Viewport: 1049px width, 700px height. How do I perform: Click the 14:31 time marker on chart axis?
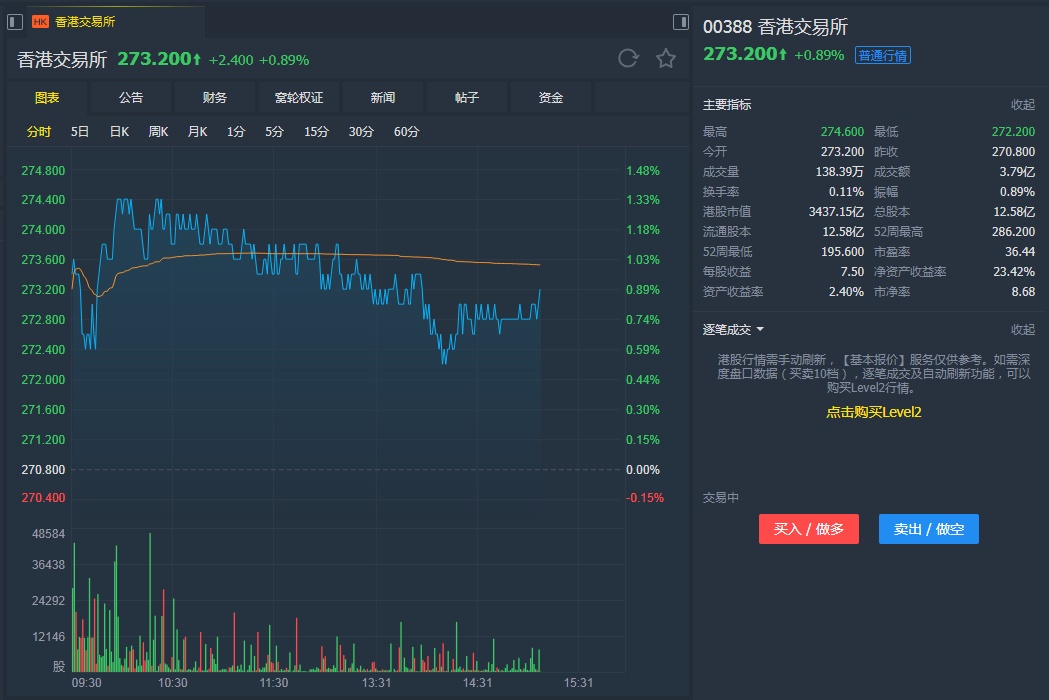tap(478, 683)
